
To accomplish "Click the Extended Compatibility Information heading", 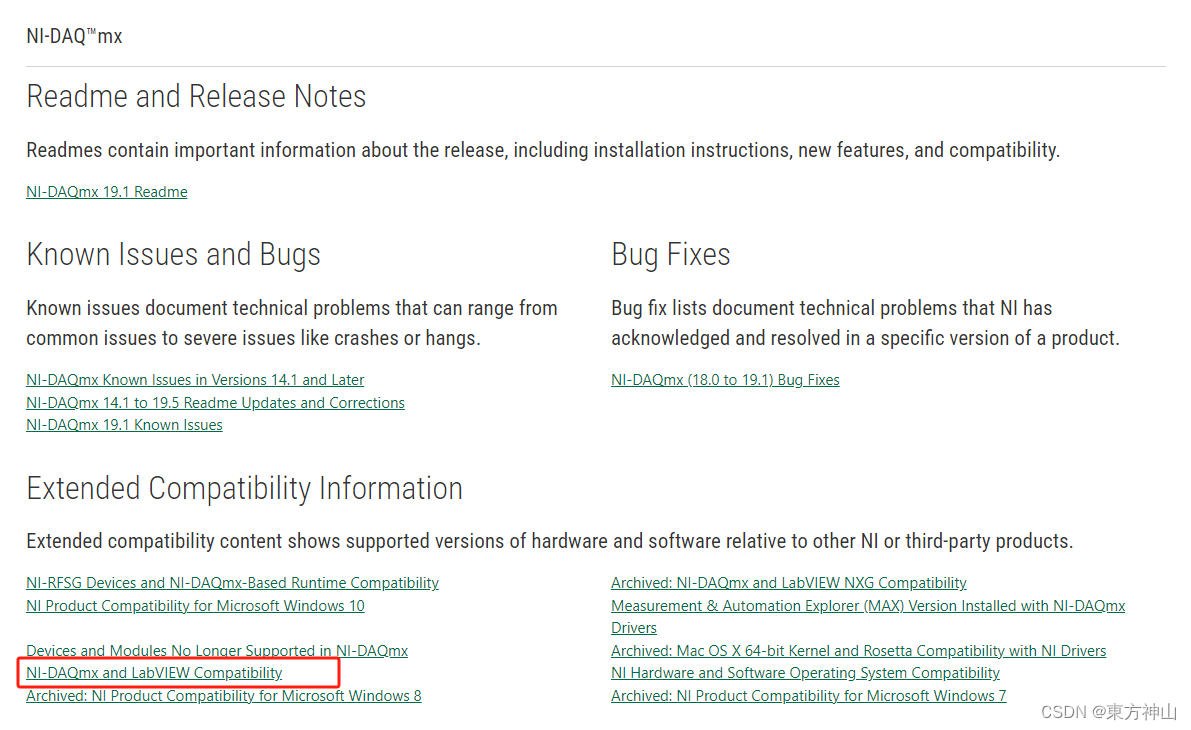I will (x=244, y=488).
